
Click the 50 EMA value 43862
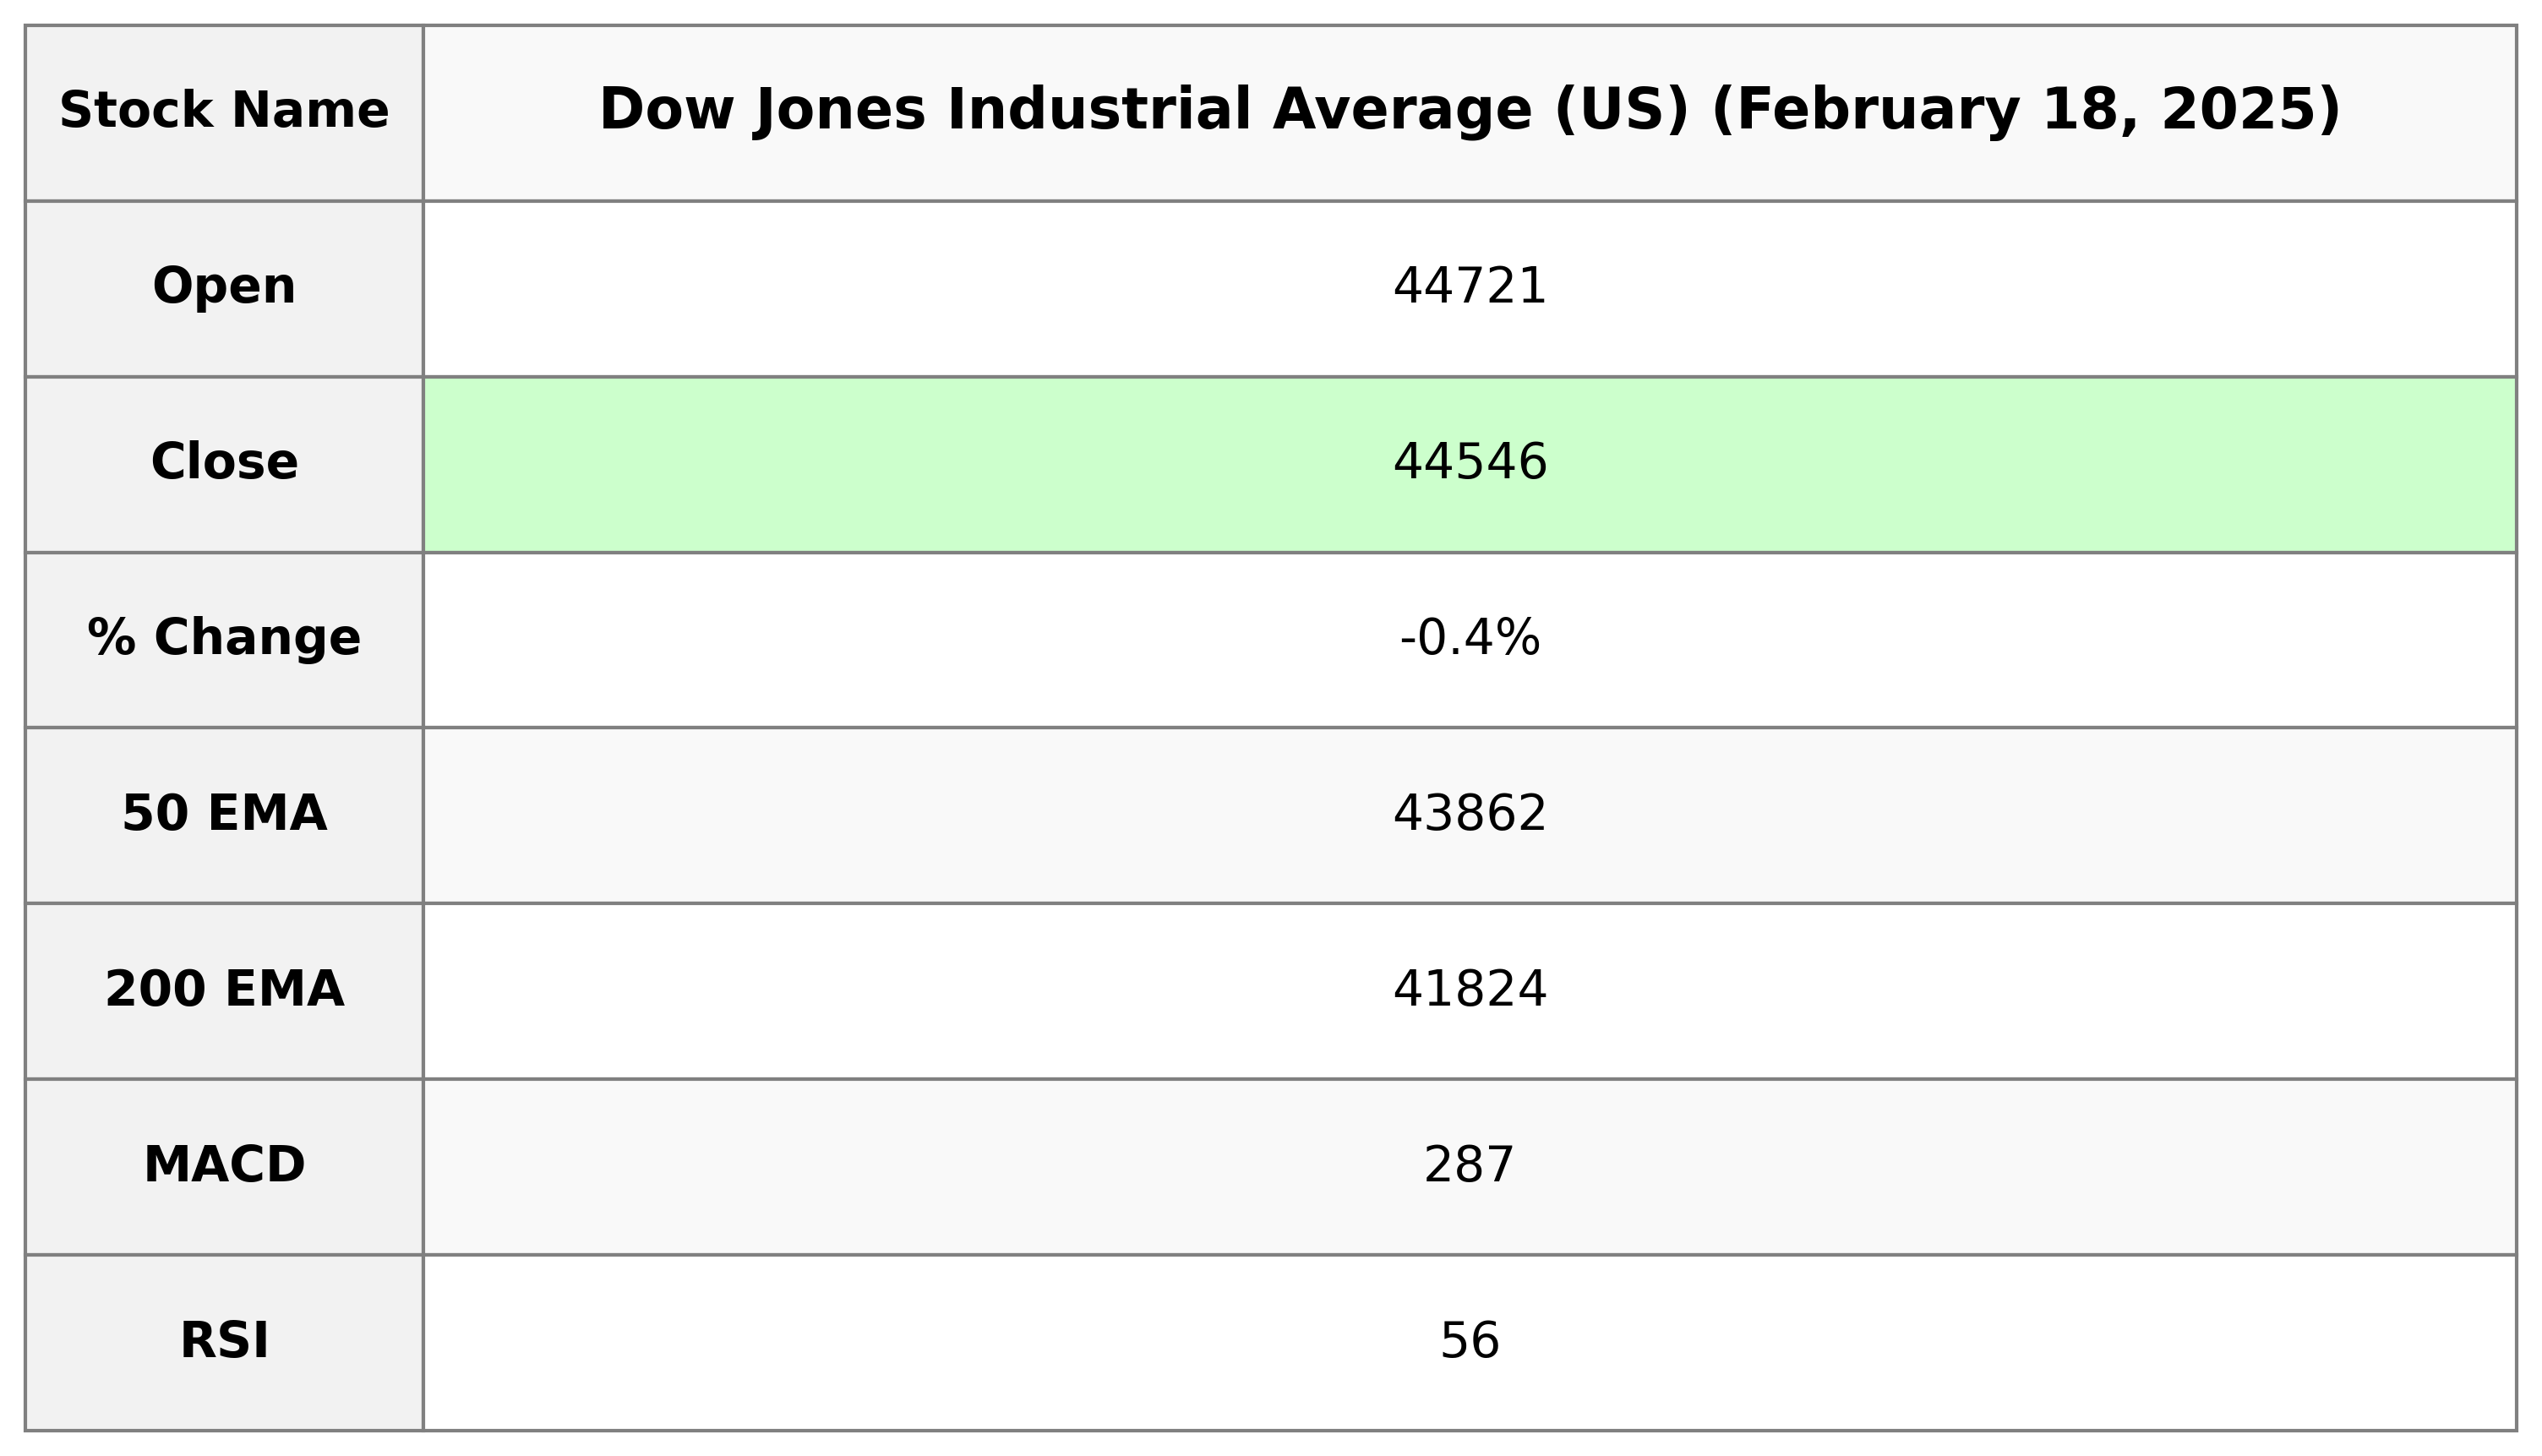click(x=1469, y=814)
